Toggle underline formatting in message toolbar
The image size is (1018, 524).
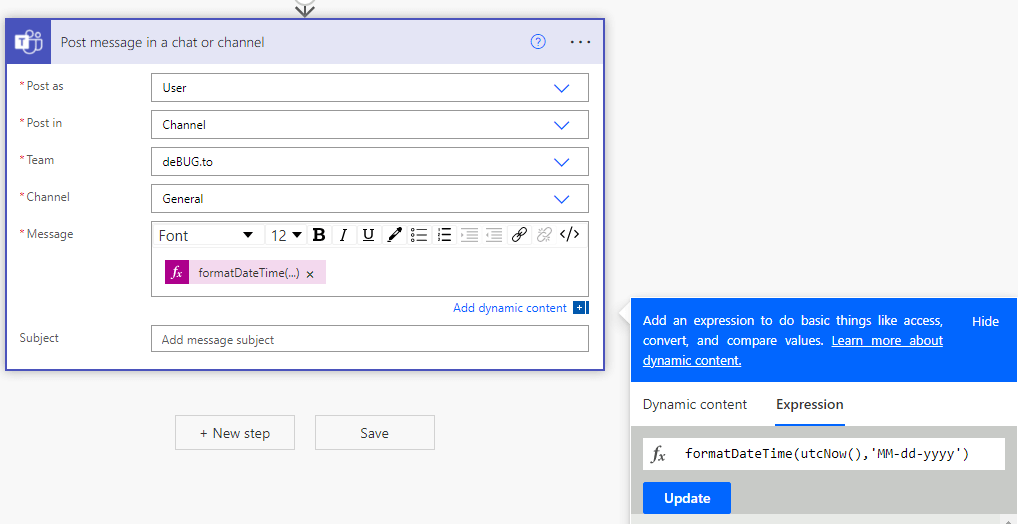(x=368, y=235)
